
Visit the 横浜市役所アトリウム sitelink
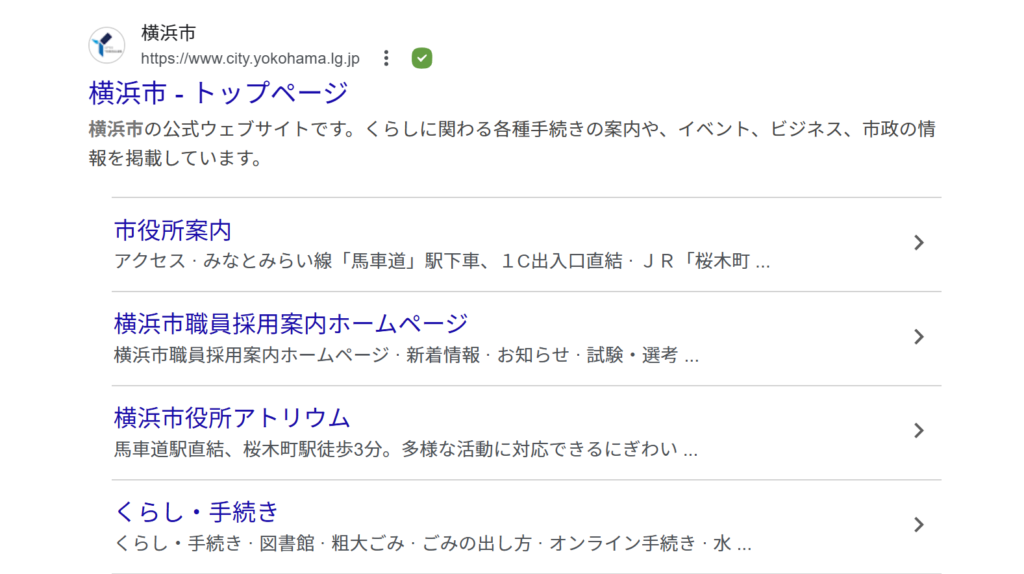tap(232, 418)
